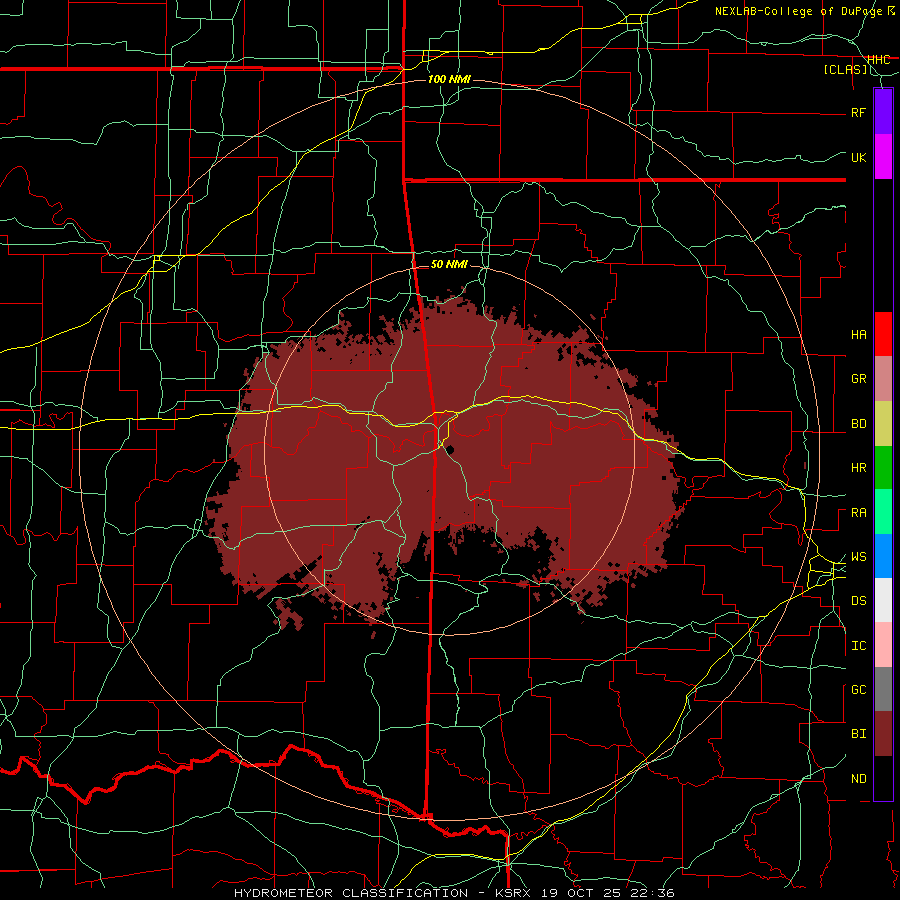This screenshot has width=900, height=900.
Task: Click the DS white legend color block
Action: (883, 600)
